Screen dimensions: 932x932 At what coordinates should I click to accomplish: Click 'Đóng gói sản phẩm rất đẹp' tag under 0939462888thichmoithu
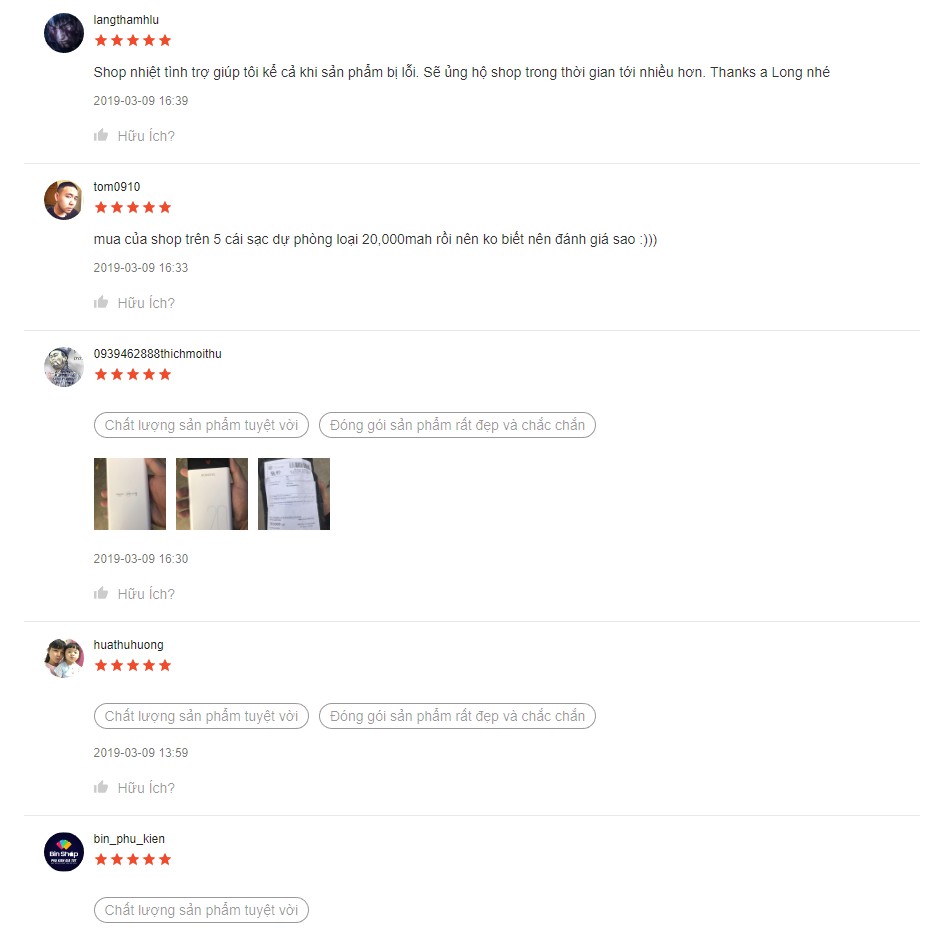pyautogui.click(x=457, y=425)
